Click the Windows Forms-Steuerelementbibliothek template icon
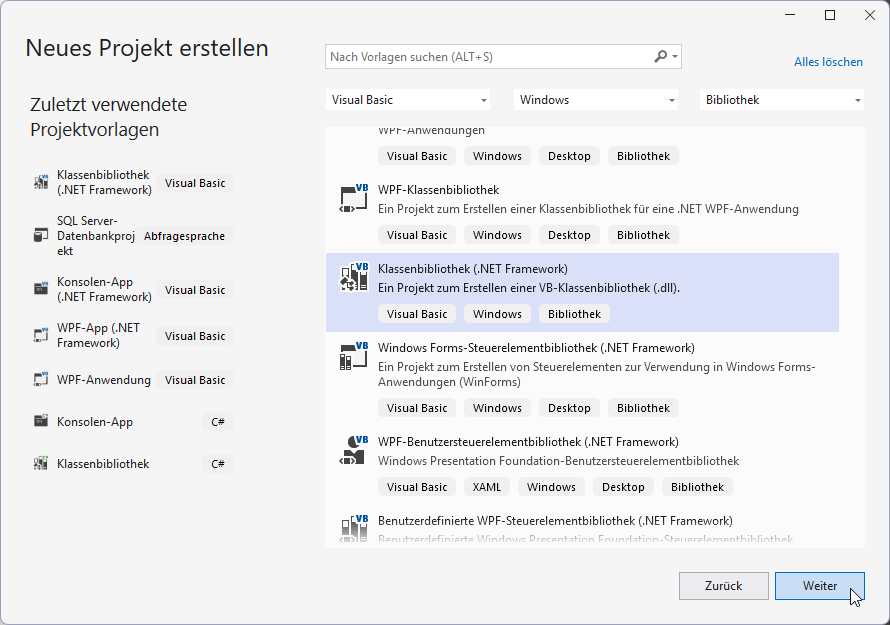This screenshot has width=890, height=625. point(353,357)
